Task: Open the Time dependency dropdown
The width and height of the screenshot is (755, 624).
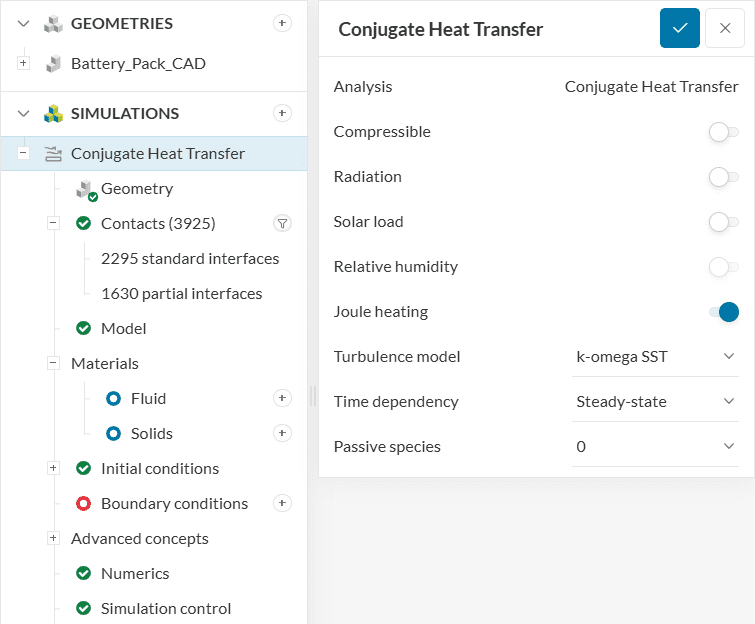Action: [655, 401]
